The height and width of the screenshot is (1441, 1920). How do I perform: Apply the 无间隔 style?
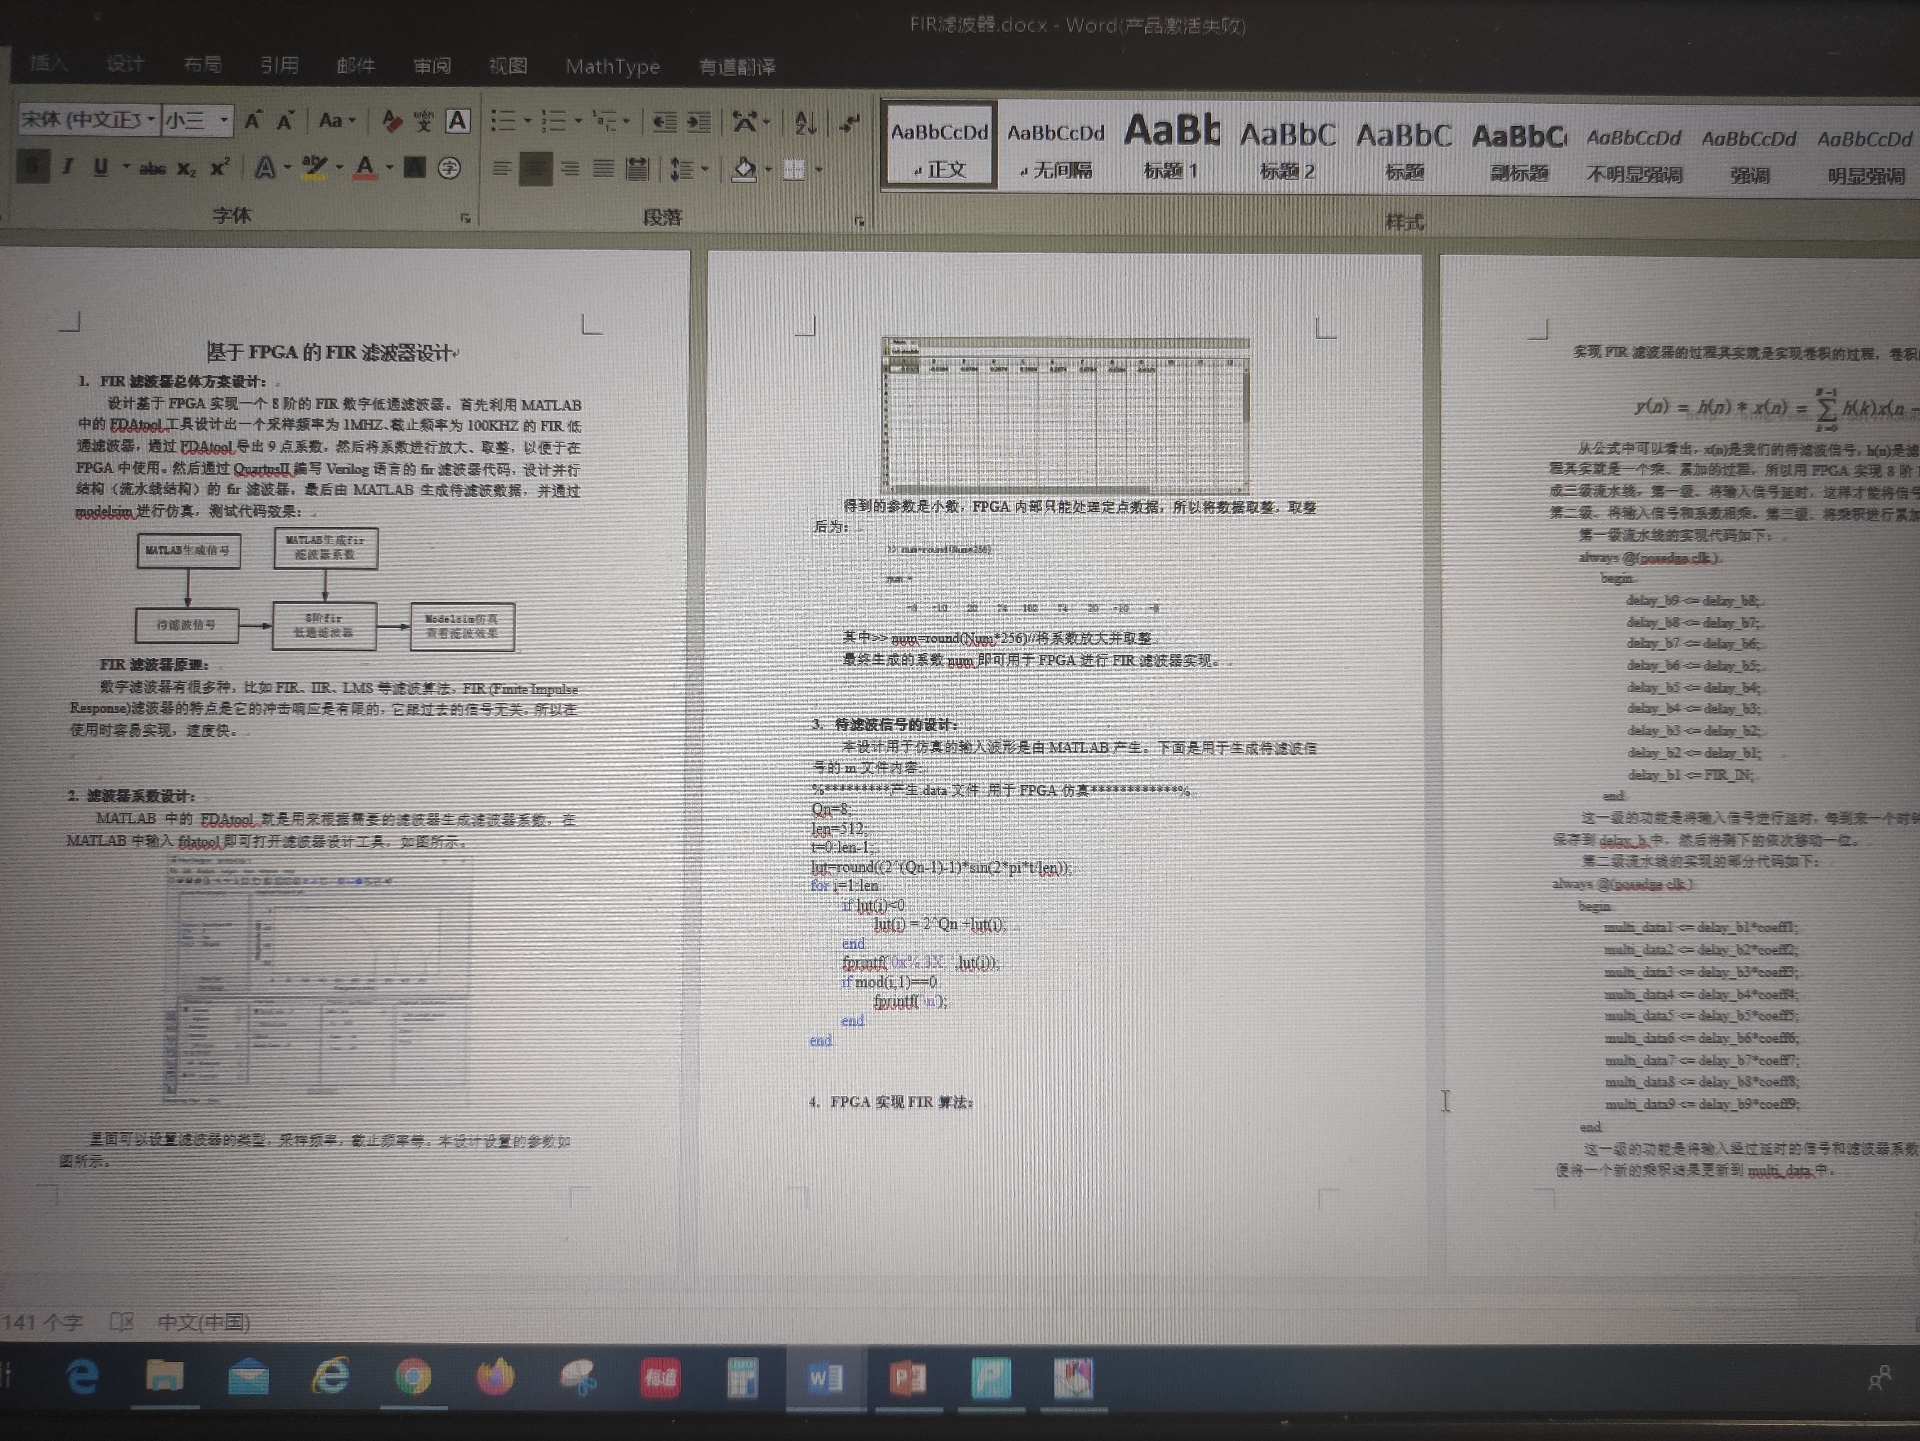click(1055, 146)
